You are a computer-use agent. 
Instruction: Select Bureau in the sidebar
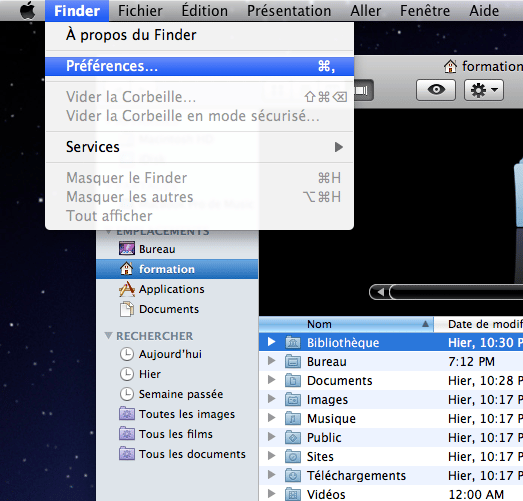click(x=177, y=249)
